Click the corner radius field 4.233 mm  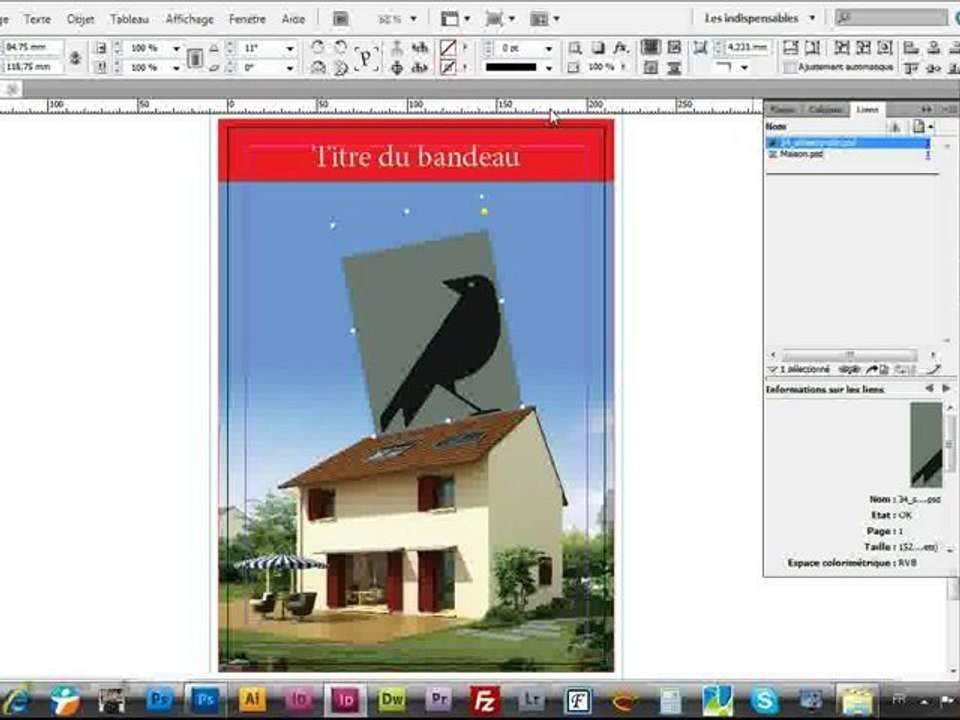(x=748, y=47)
